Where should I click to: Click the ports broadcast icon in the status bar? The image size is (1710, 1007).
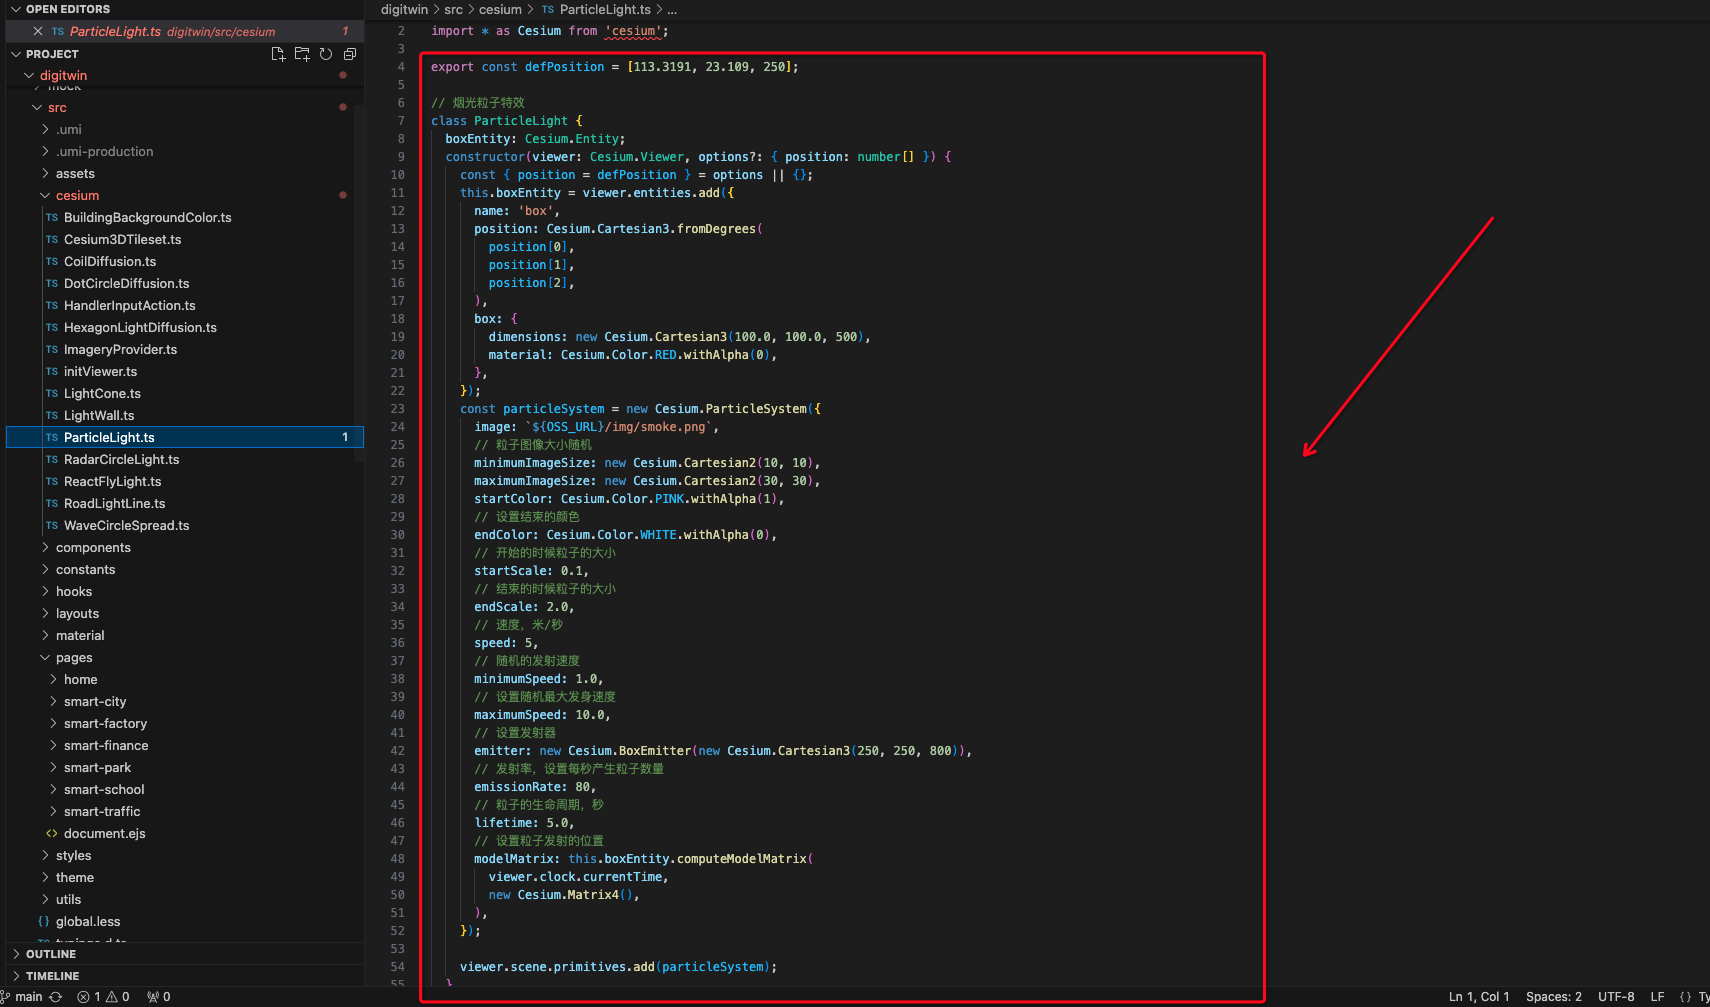pyautogui.click(x=159, y=997)
